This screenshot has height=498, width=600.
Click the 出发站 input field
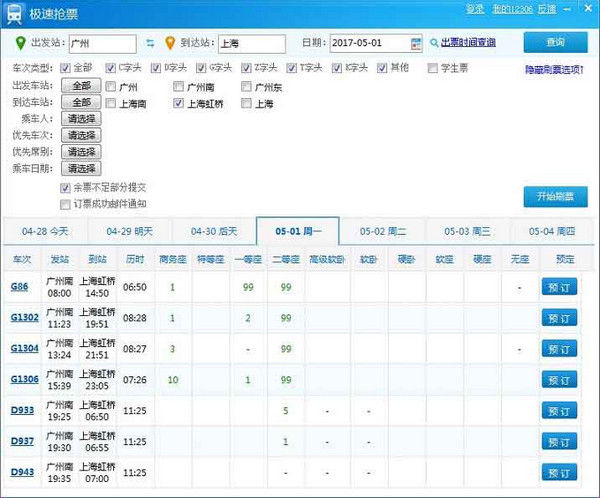point(102,44)
